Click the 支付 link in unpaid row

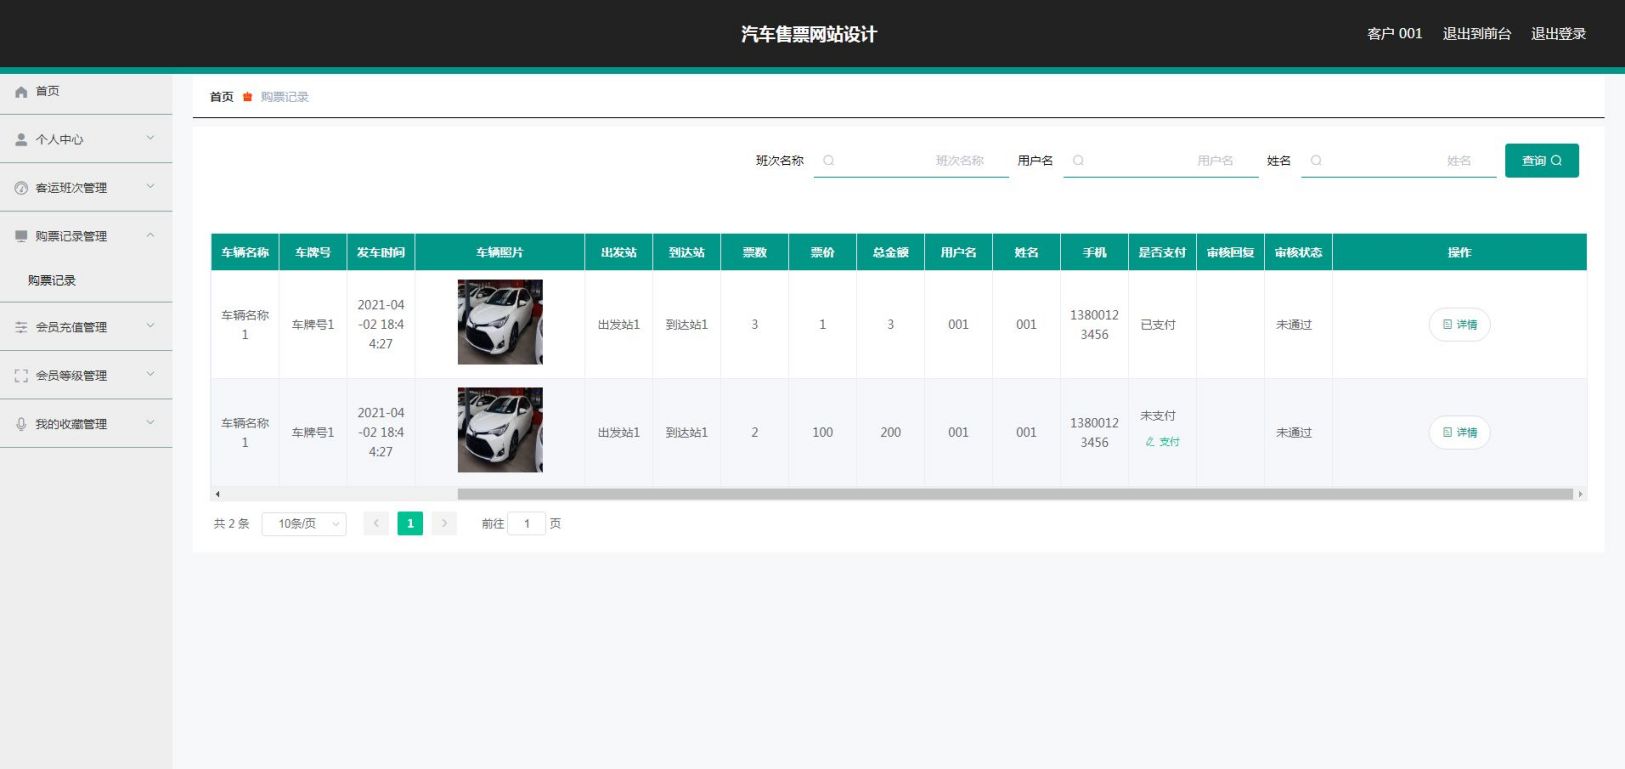click(1163, 442)
